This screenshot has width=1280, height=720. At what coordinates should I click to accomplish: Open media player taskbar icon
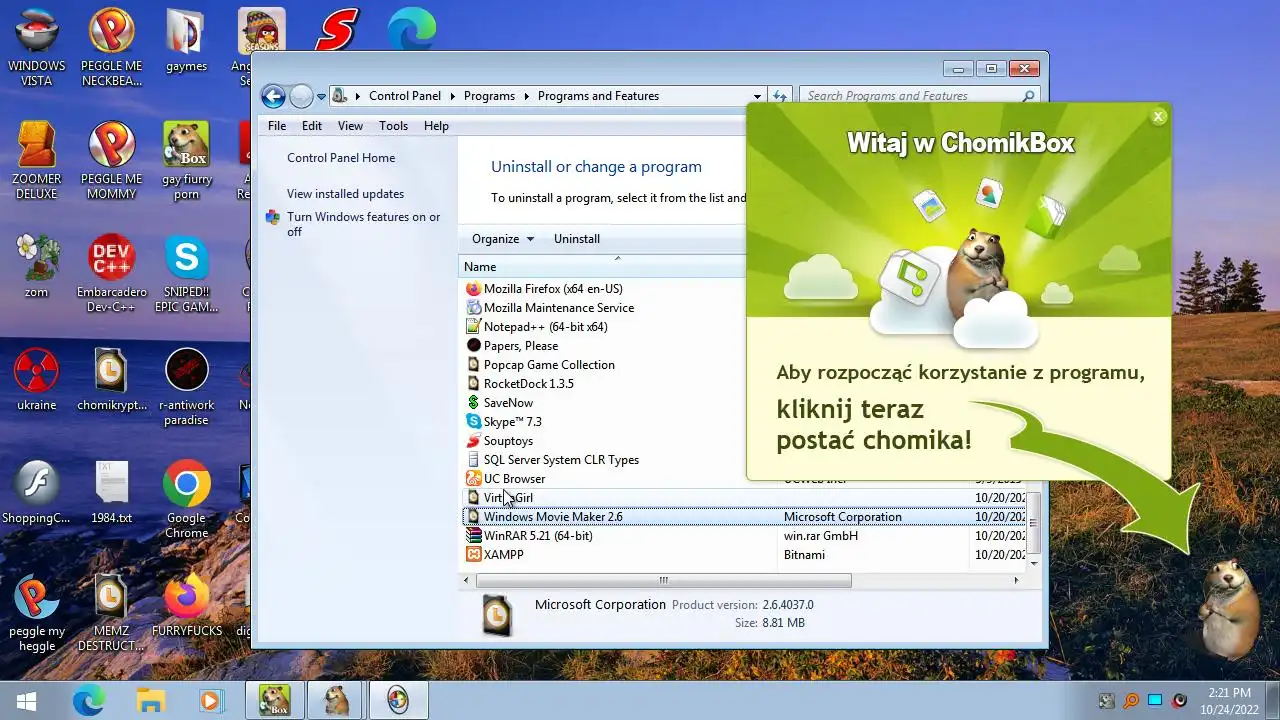click(x=211, y=701)
